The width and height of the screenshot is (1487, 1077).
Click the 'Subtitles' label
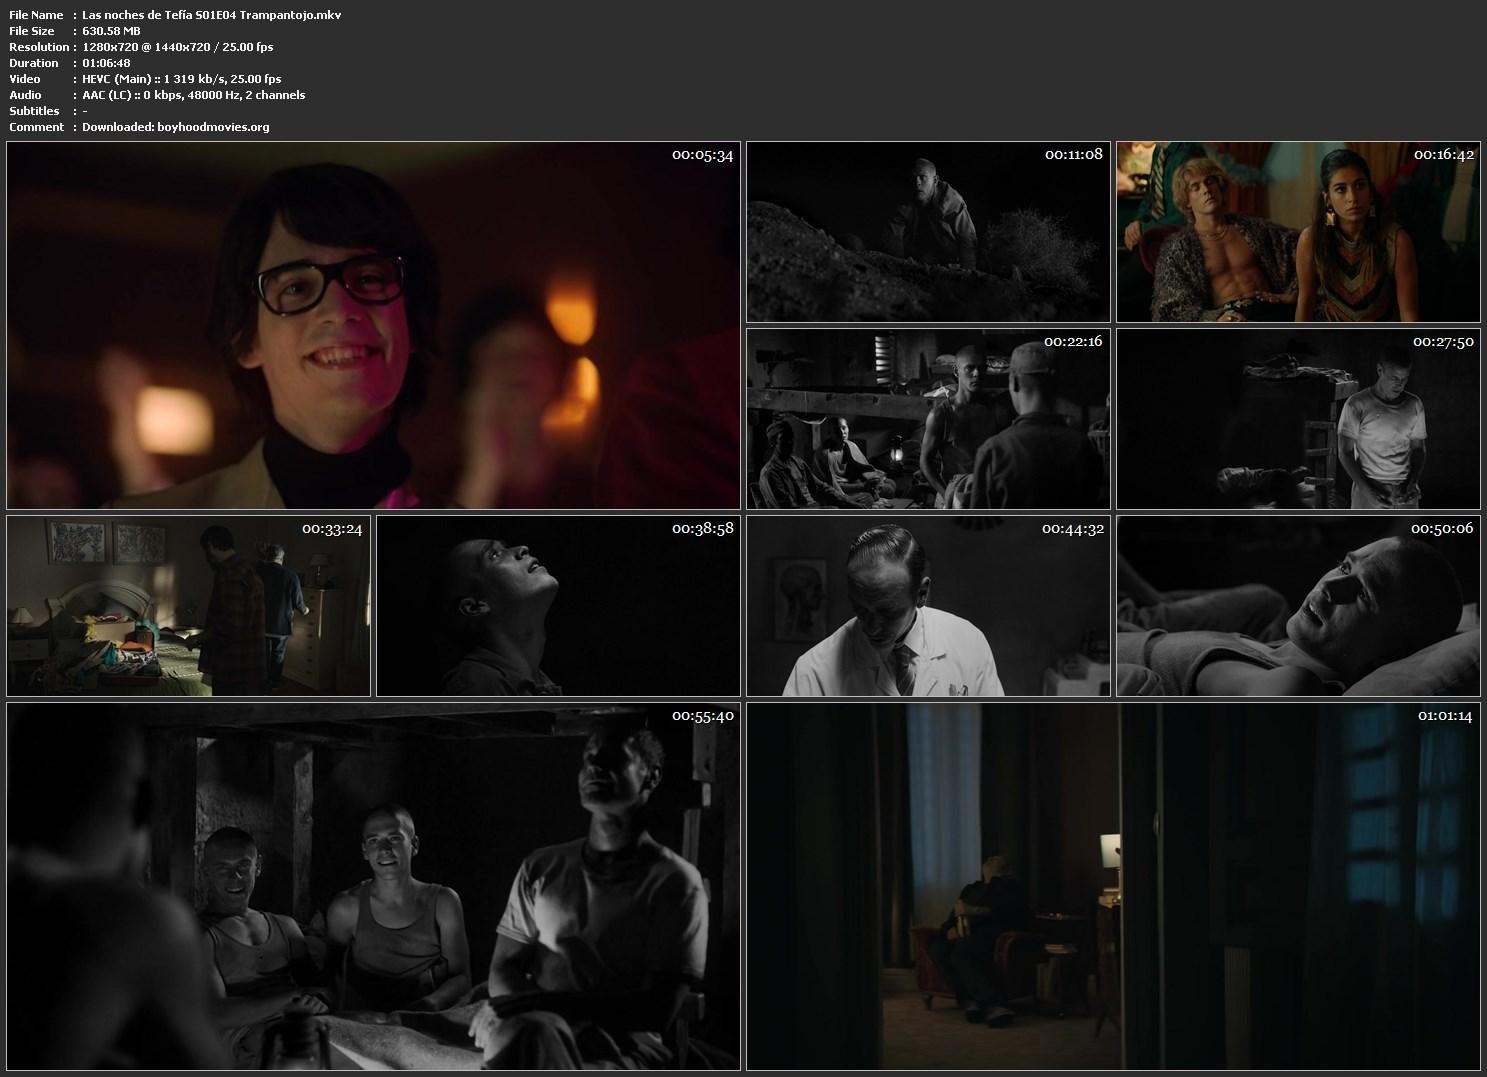click(x=34, y=111)
